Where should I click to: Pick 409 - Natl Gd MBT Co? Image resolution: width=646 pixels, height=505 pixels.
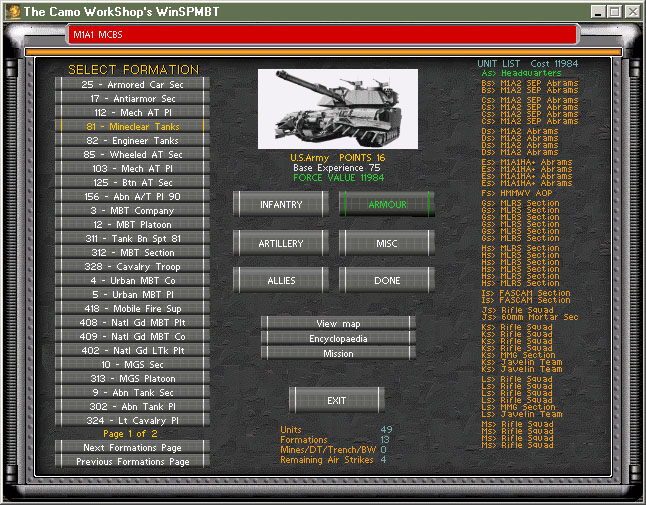(x=132, y=337)
